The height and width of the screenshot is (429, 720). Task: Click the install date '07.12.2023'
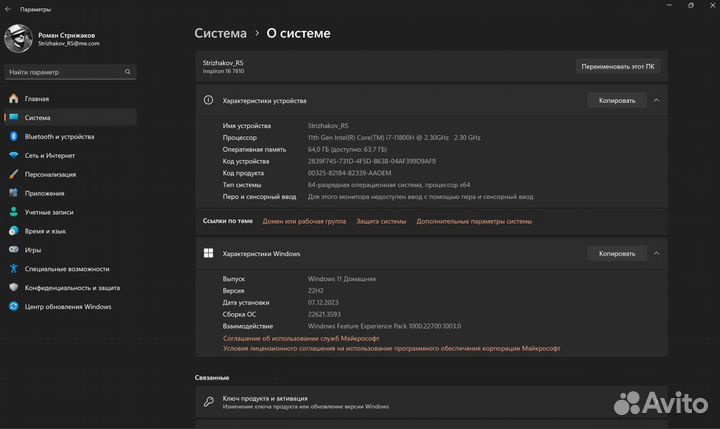click(323, 303)
